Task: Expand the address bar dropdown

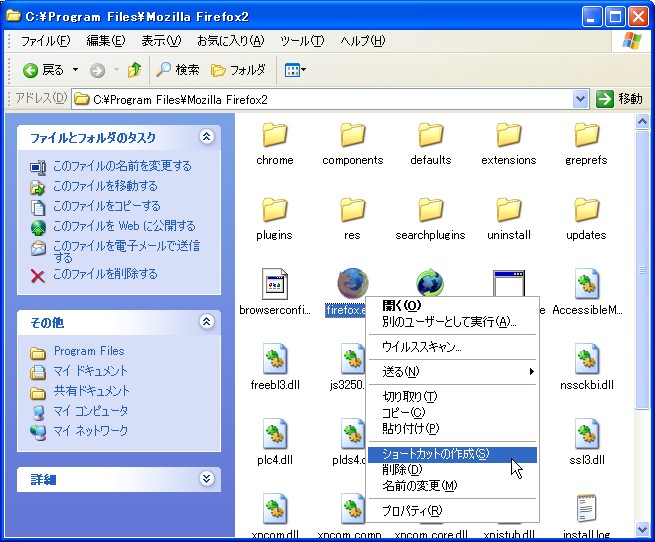Action: (x=580, y=99)
